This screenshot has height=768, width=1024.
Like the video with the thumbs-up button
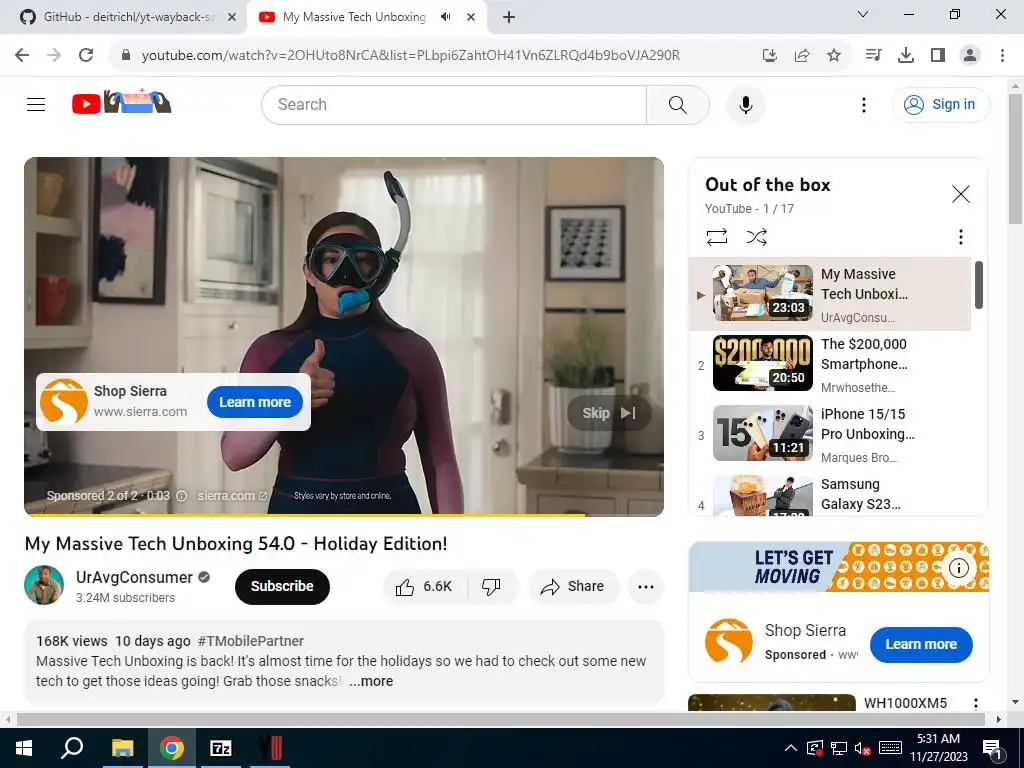[x=424, y=586]
